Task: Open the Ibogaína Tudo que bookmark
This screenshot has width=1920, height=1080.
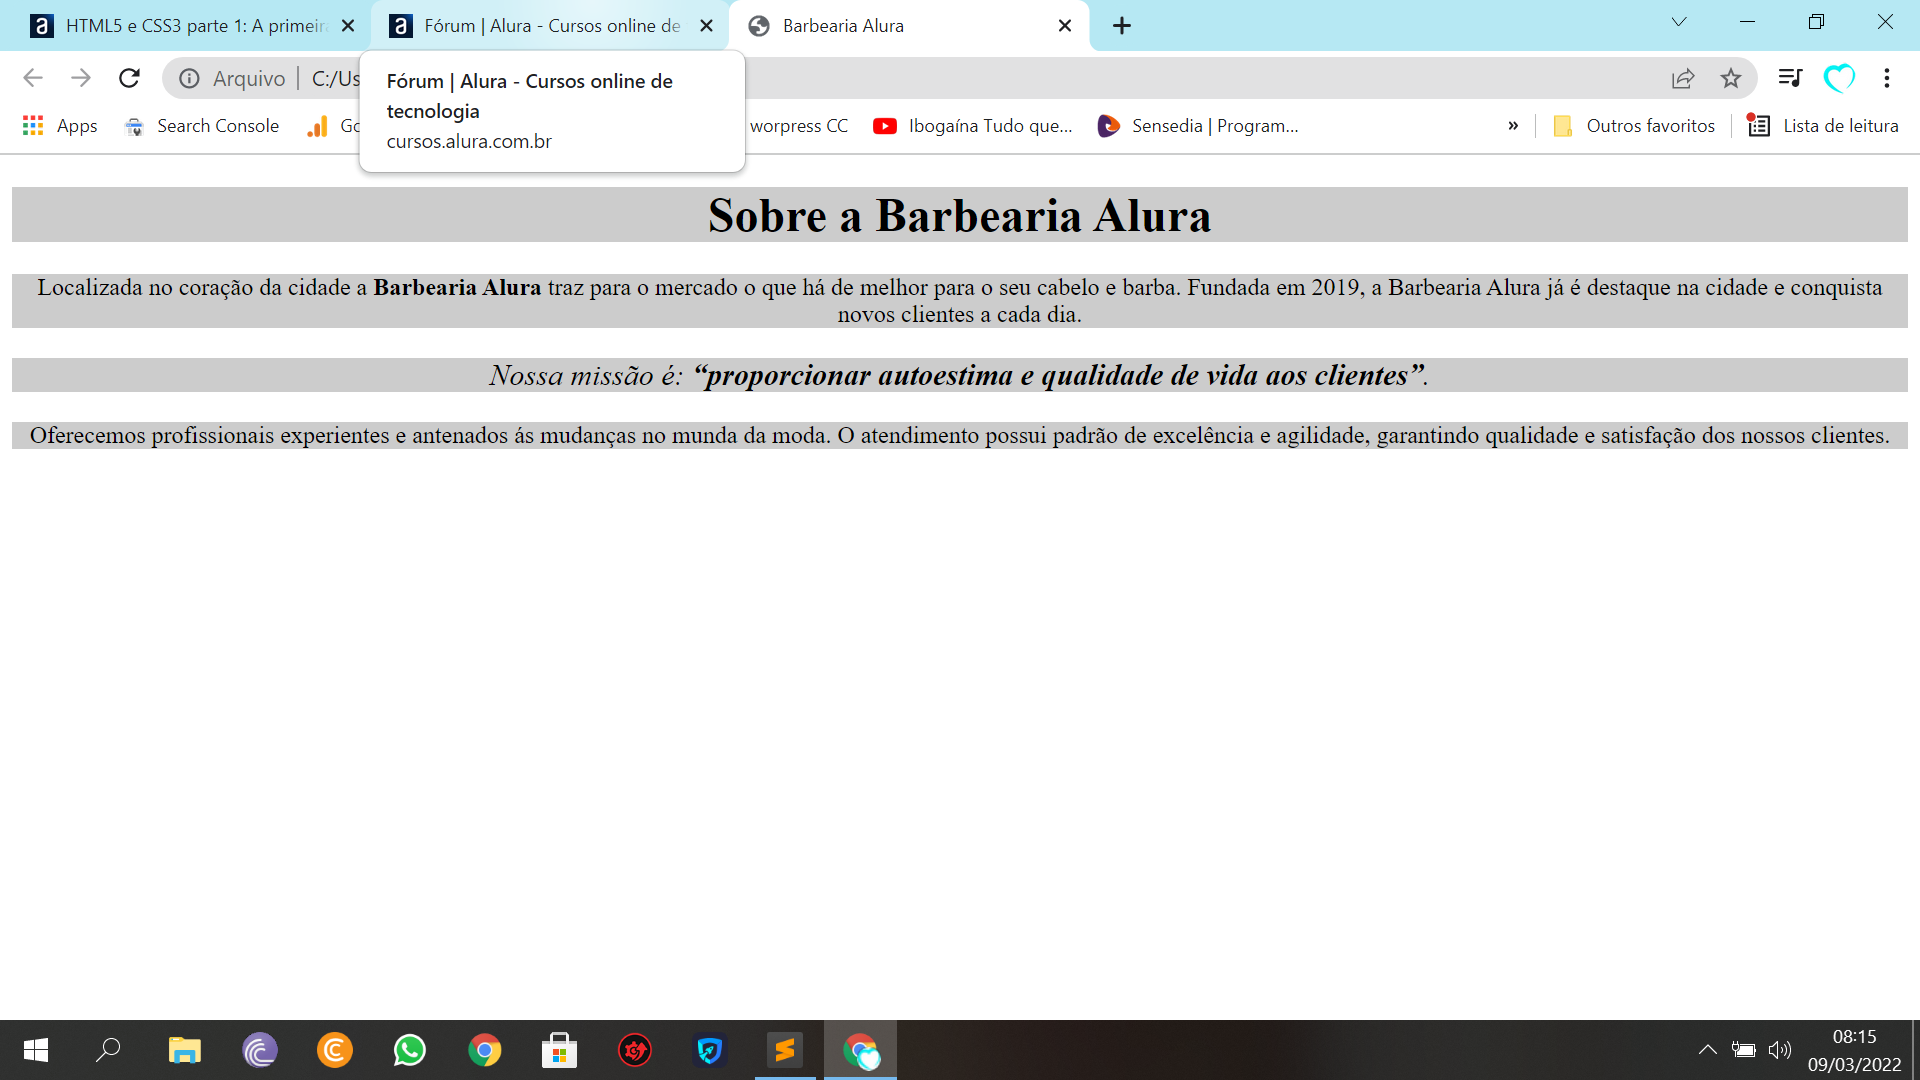Action: point(973,126)
